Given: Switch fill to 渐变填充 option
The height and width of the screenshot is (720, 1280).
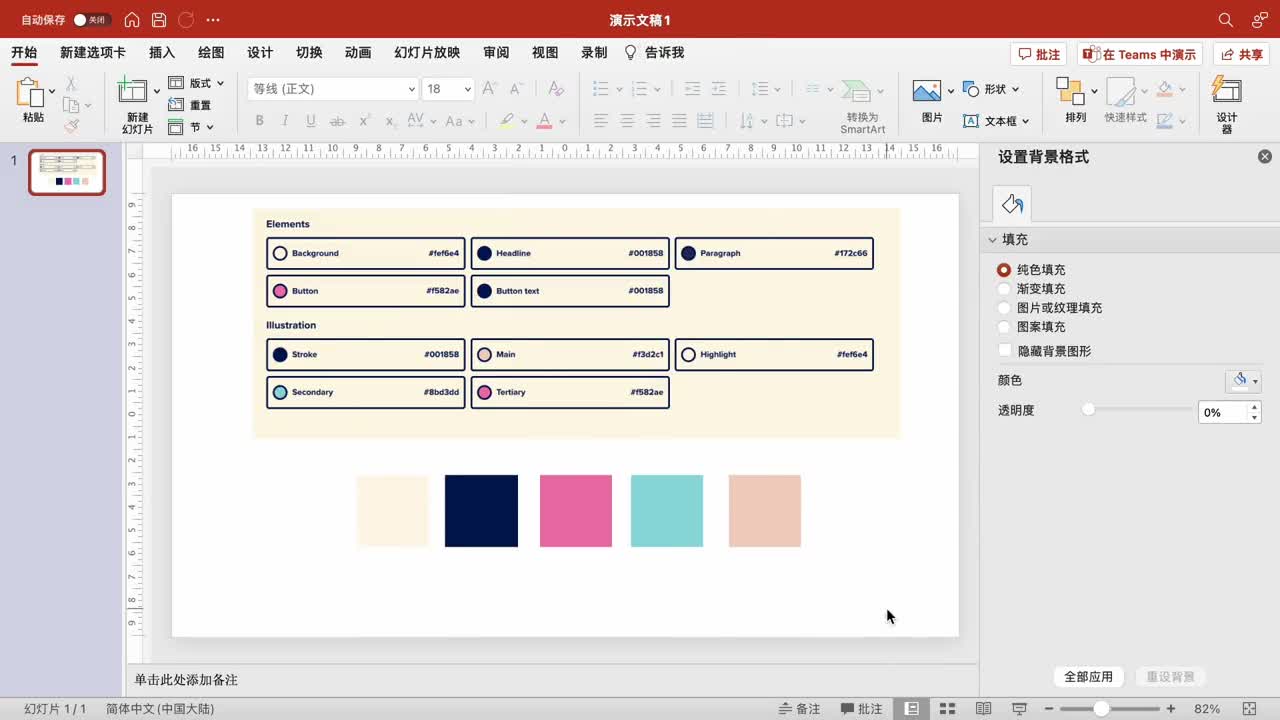Looking at the screenshot, I should (x=1002, y=288).
